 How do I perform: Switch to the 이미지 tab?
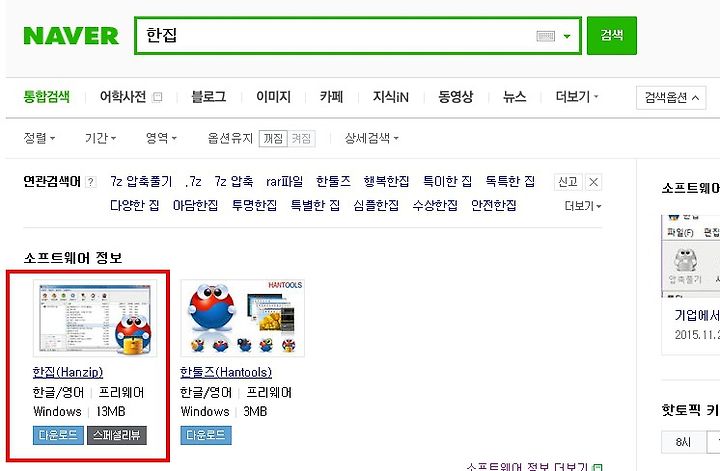(273, 97)
